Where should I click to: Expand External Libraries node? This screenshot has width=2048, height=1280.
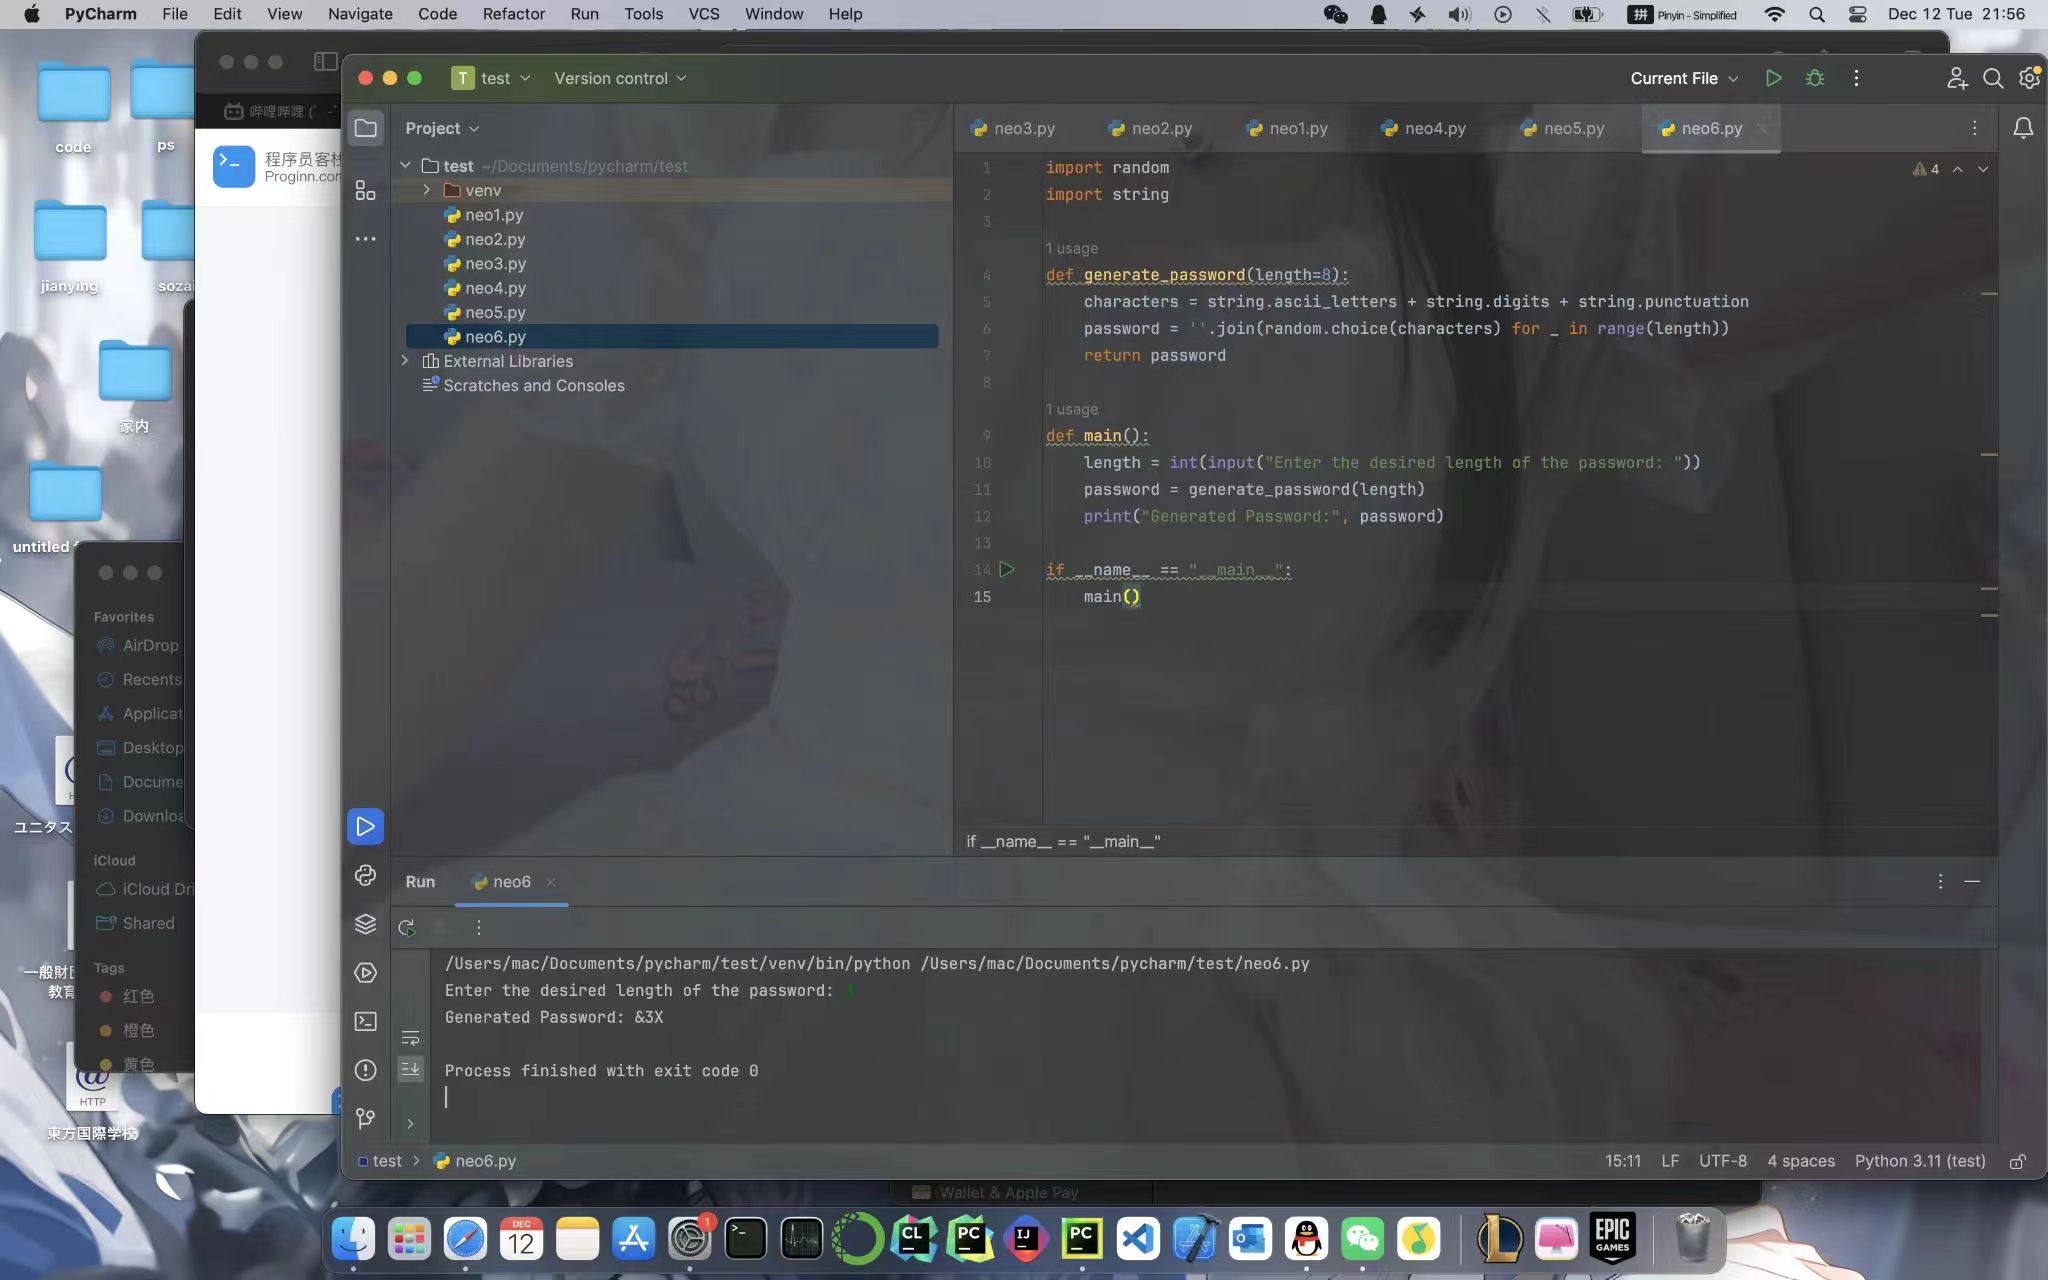[x=406, y=360]
